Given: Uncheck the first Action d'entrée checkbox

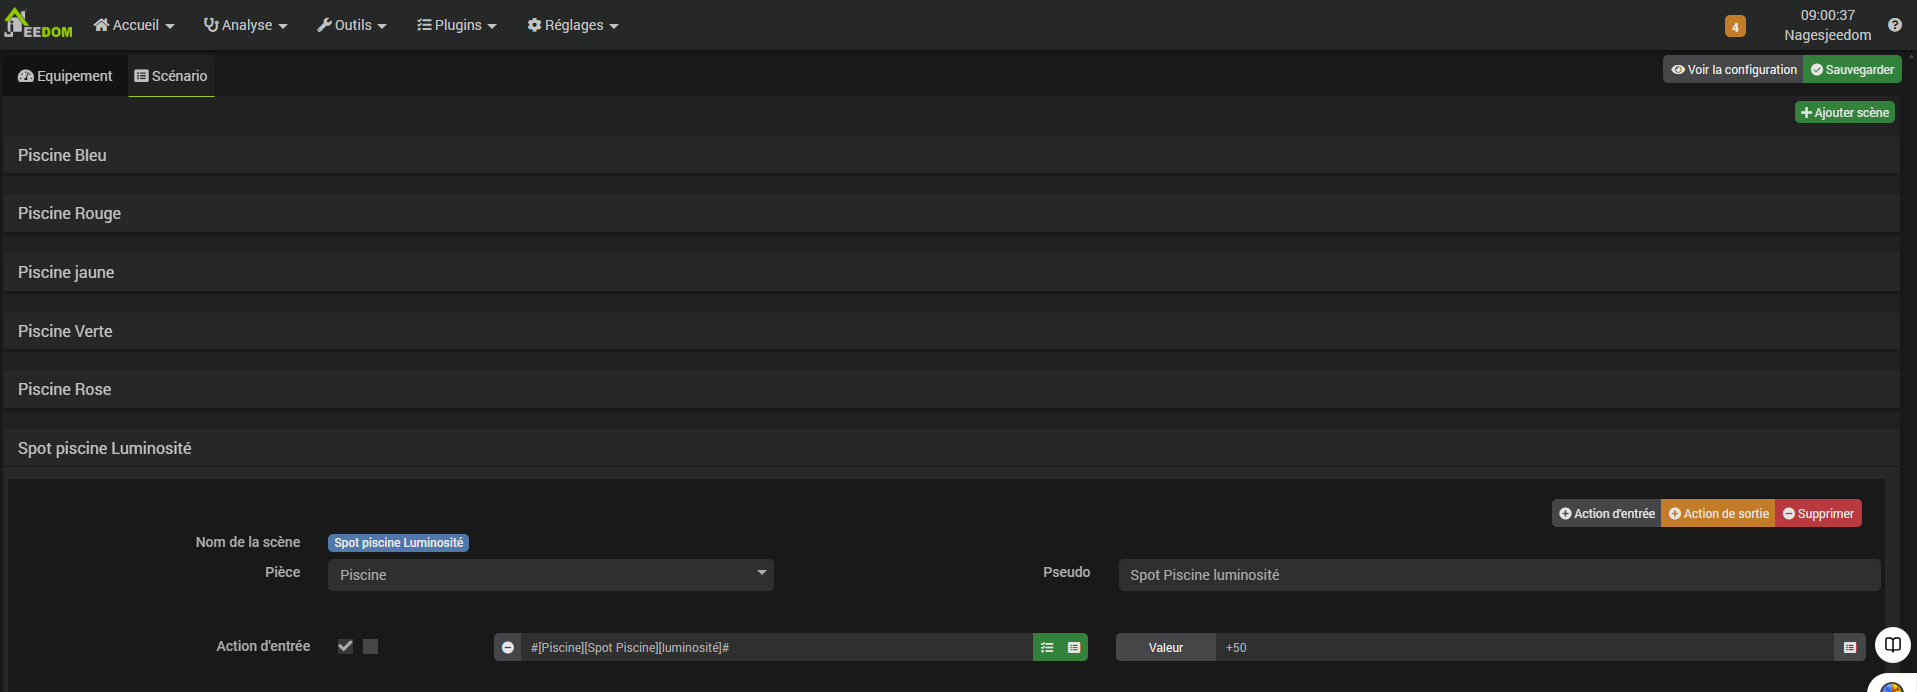Looking at the screenshot, I should [x=345, y=647].
